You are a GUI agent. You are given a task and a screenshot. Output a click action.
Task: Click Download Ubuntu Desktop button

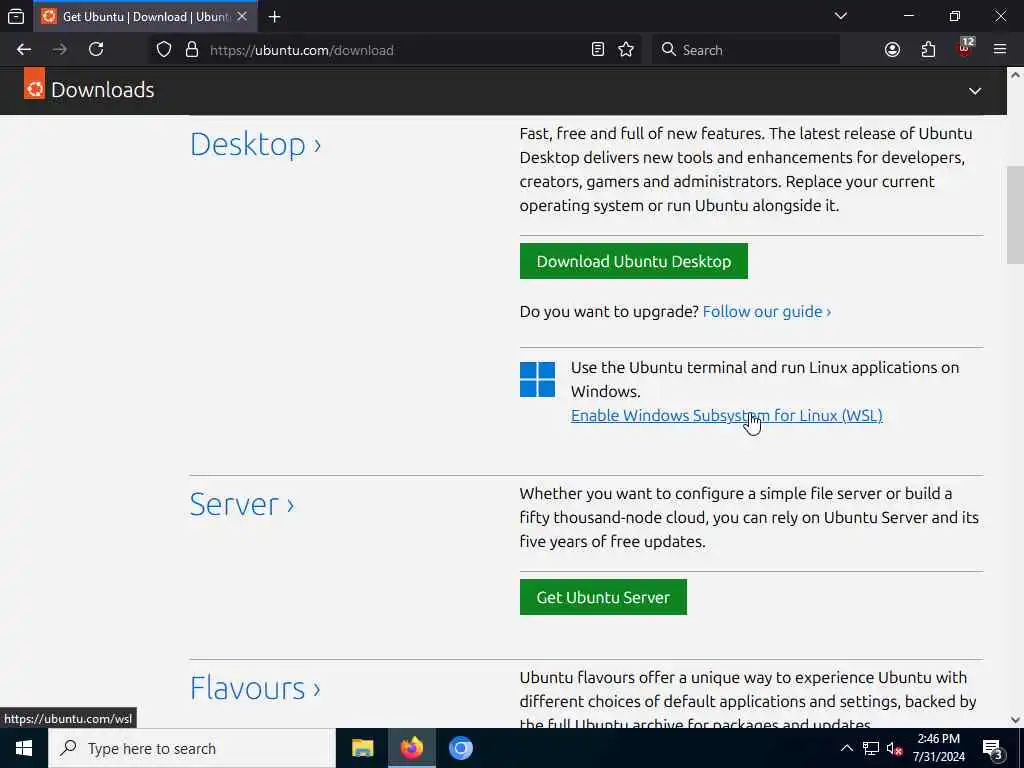pyautogui.click(x=633, y=261)
